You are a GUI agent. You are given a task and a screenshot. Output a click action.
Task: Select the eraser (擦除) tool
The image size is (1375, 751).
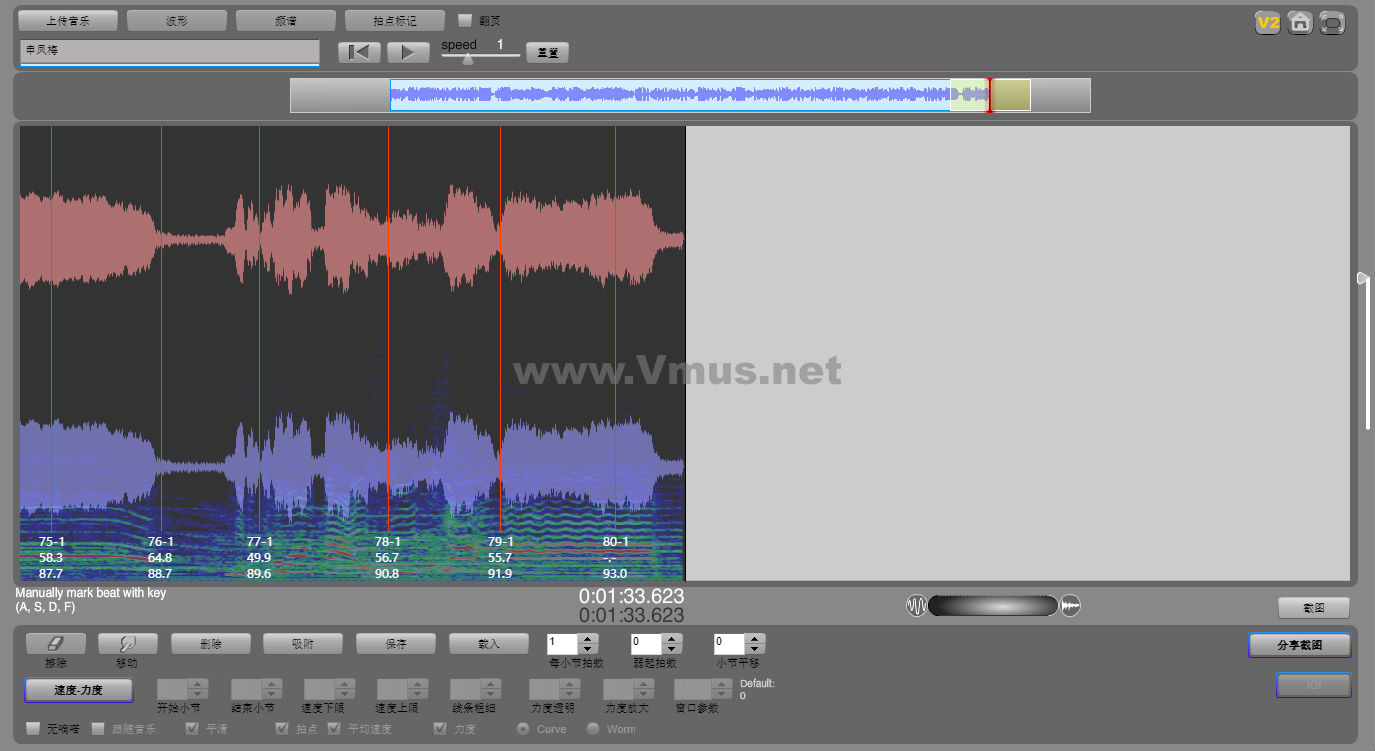55,644
